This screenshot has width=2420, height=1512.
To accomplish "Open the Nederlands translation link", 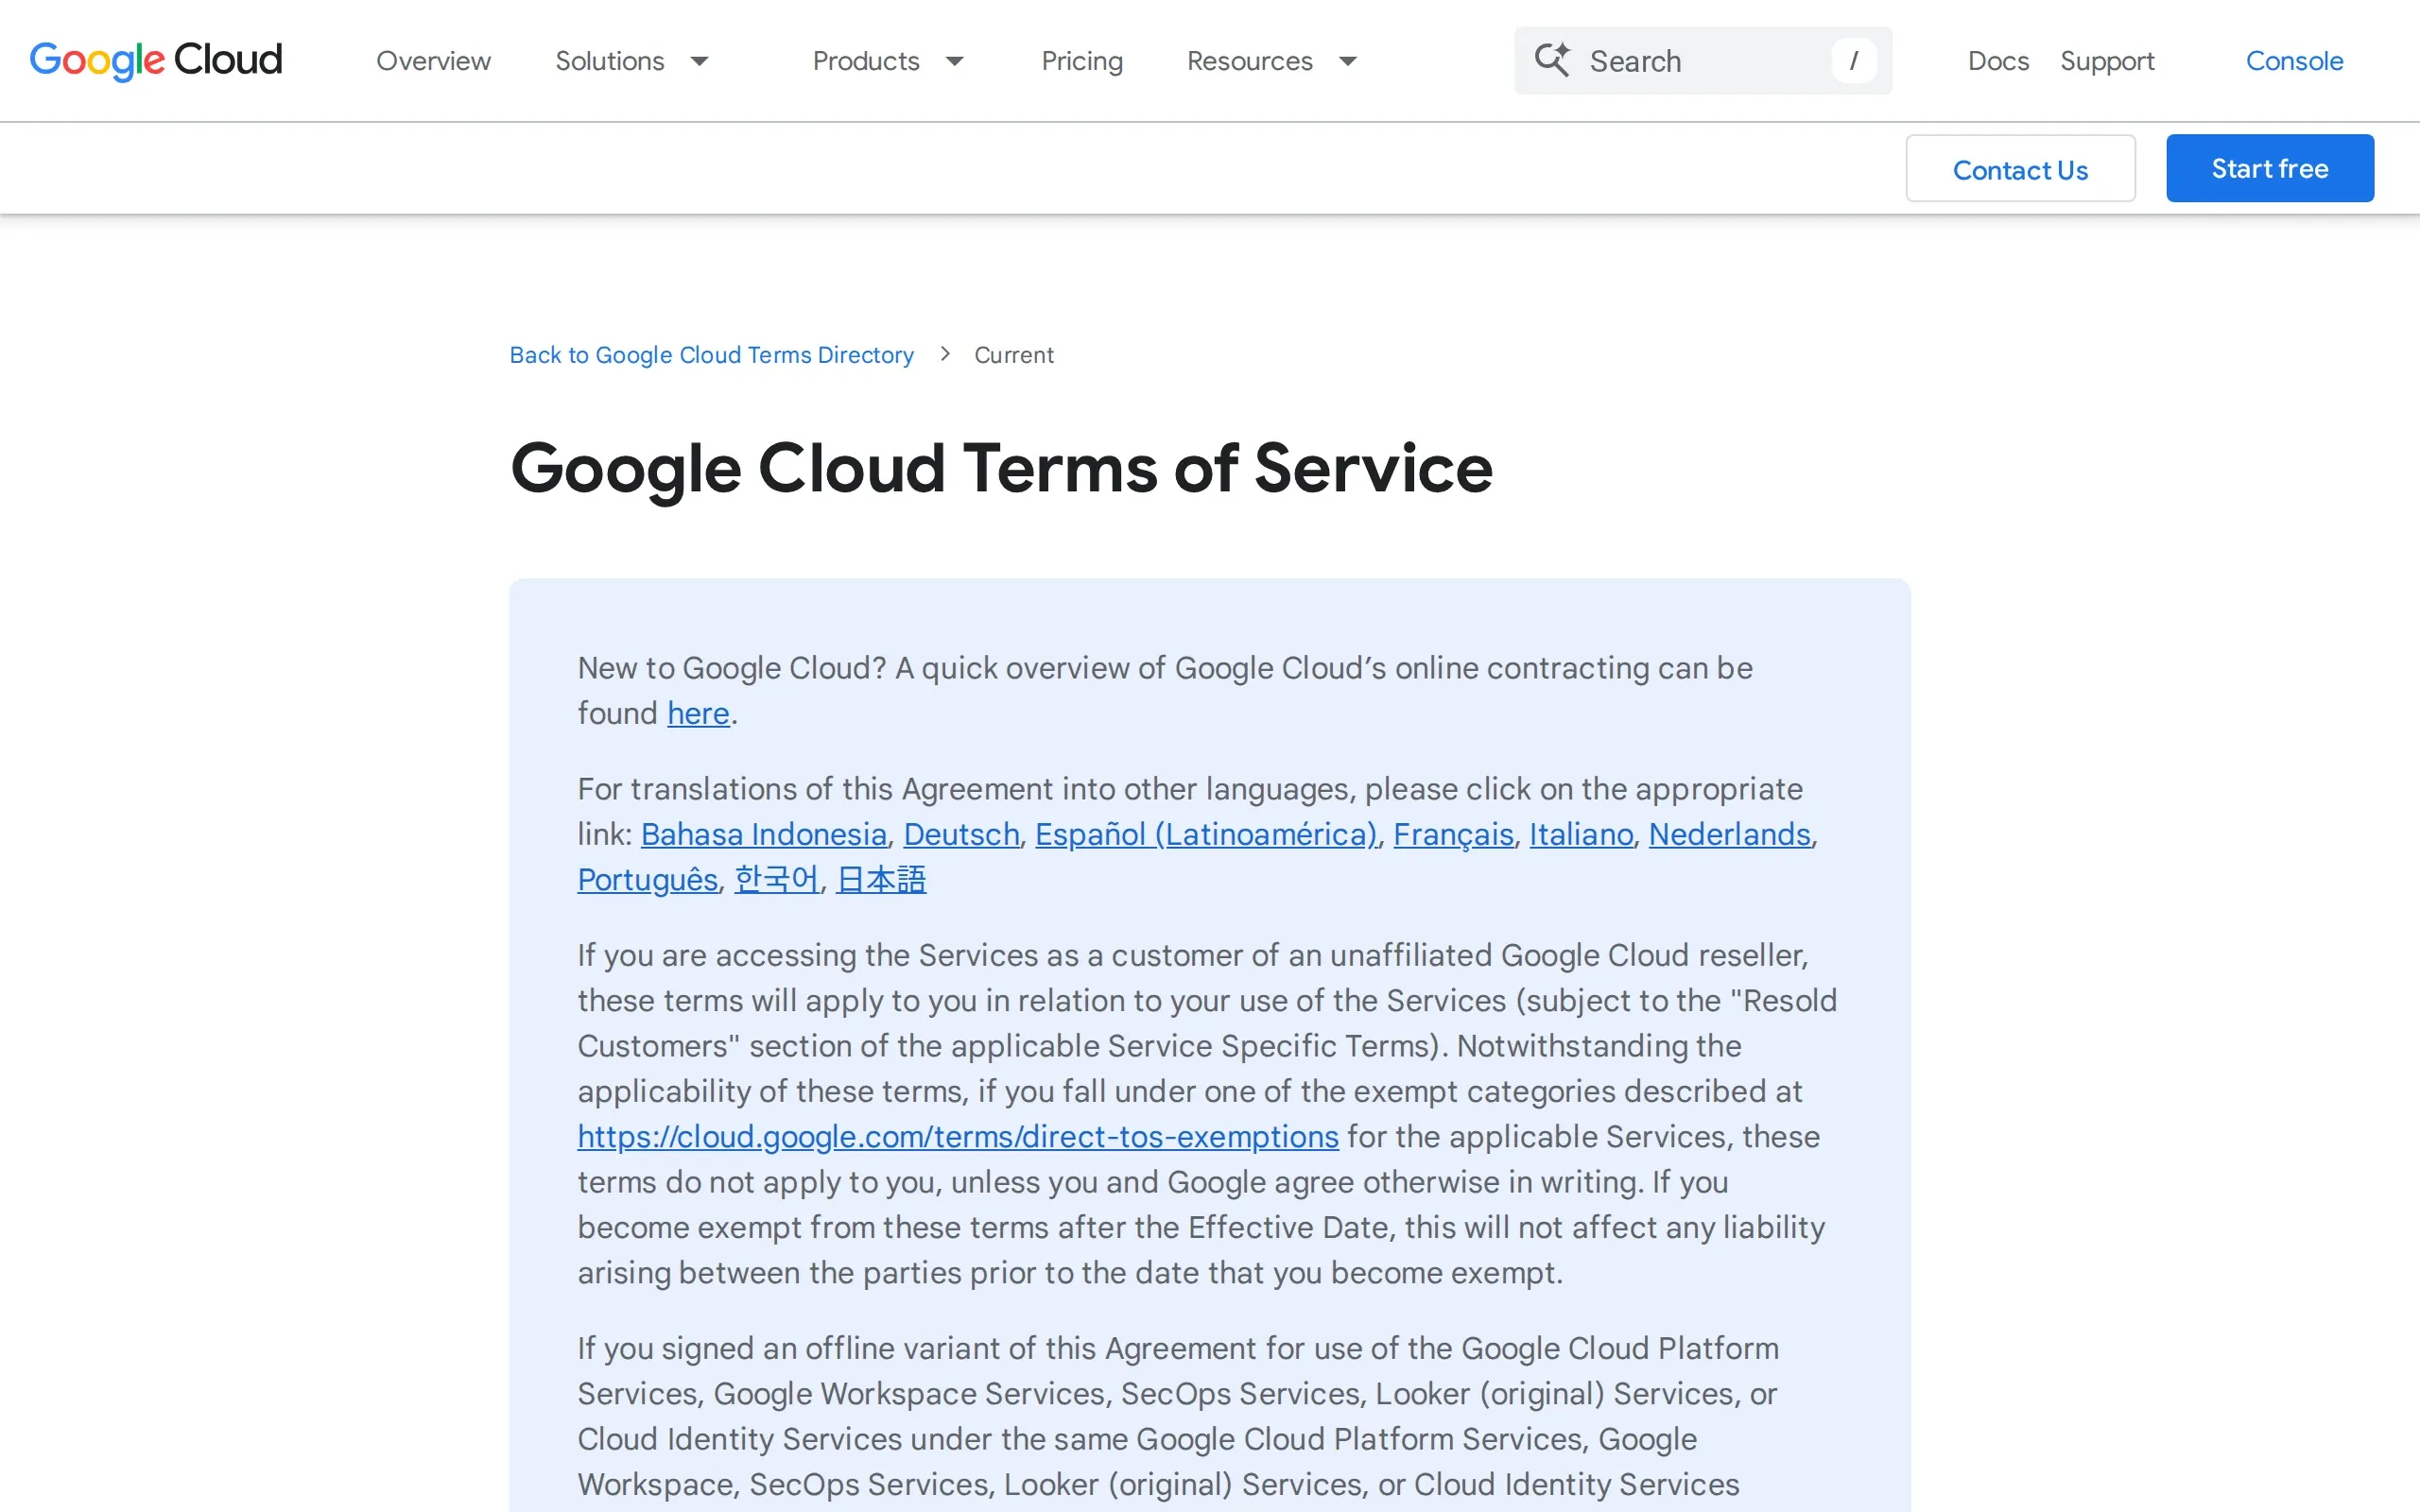I will click(x=1730, y=834).
